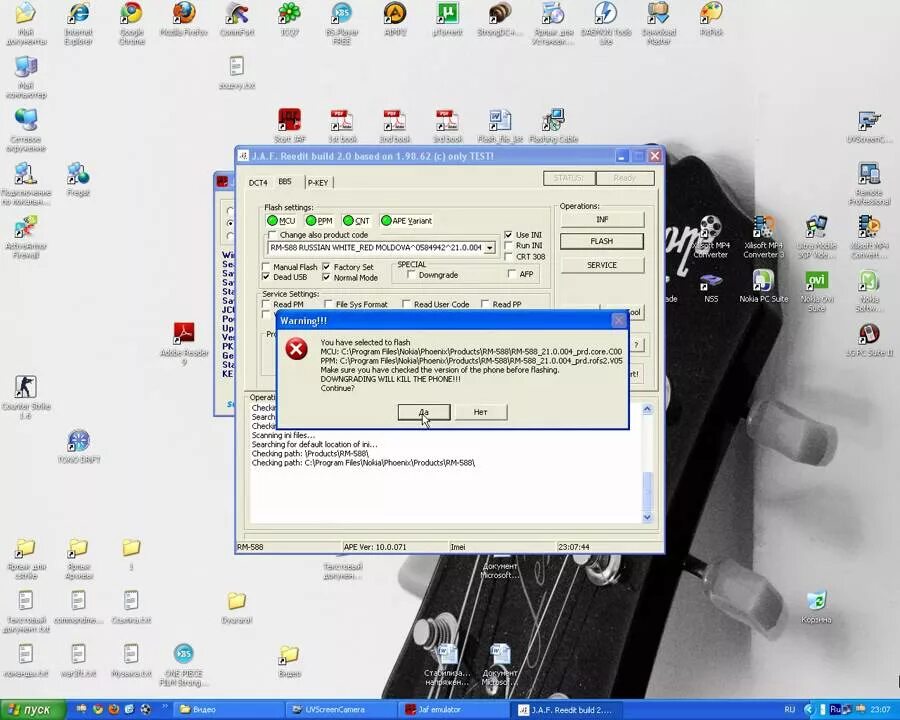Open the Nokia PC Suite icon
This screenshot has height=720, width=900.
point(763,286)
